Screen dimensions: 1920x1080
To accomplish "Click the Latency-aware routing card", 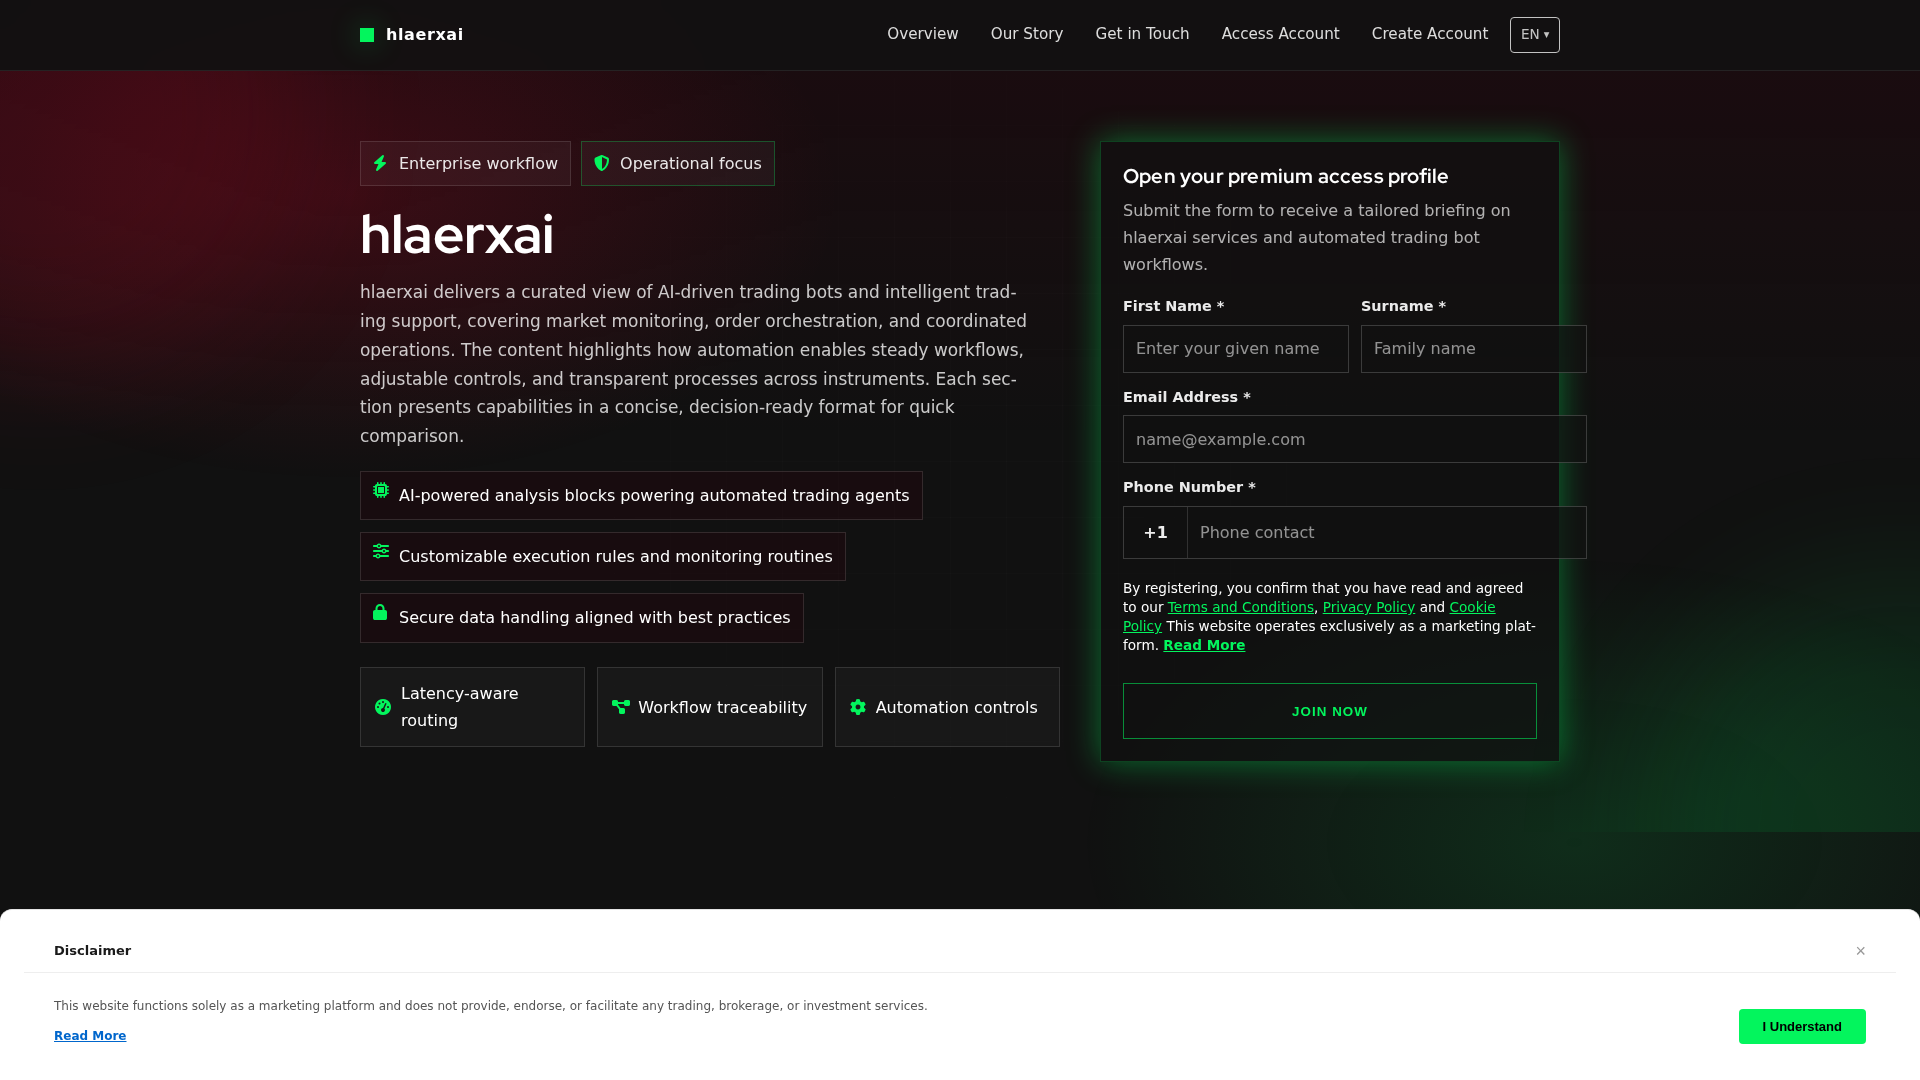I will (472, 707).
